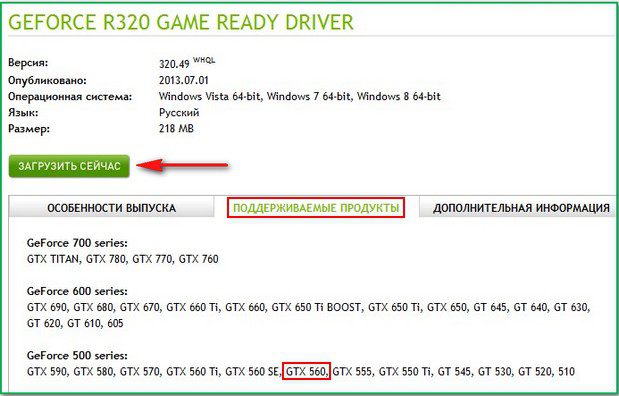The width and height of the screenshot is (619, 396).
Task: Click GTX 550 Ti in the 500 series list
Action: [x=405, y=372]
